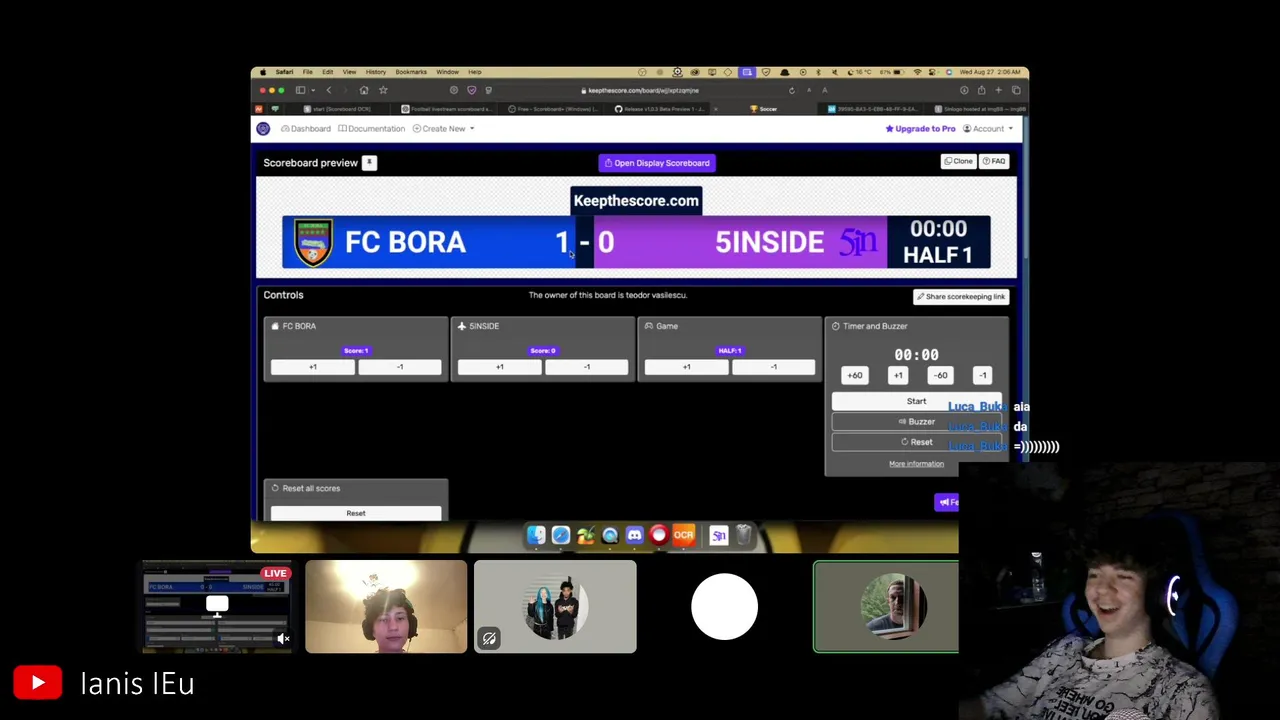The height and width of the screenshot is (720, 1280).
Task: Click Share scorekeeping link button
Action: coord(960,296)
